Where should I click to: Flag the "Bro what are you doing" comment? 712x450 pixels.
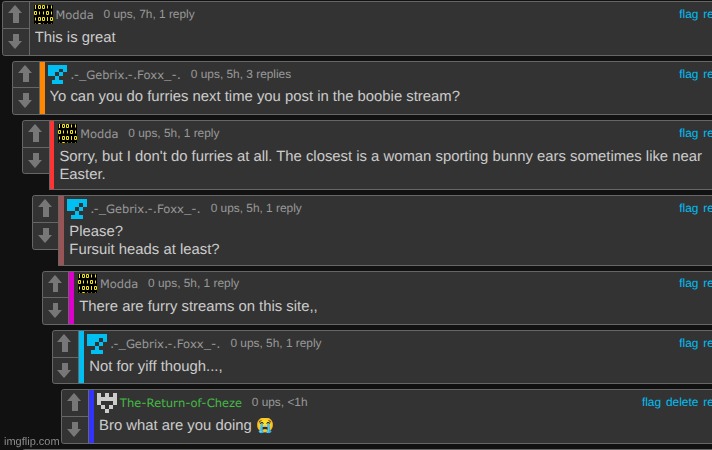coord(651,402)
